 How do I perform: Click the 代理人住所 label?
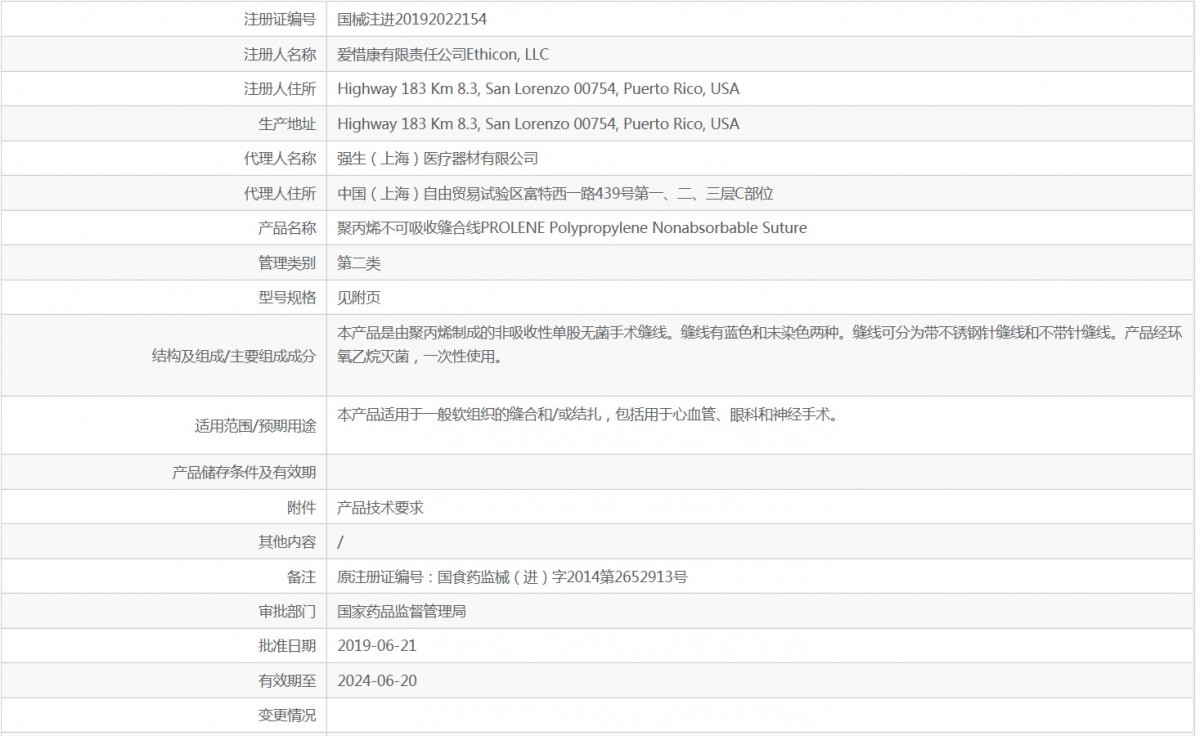point(280,193)
